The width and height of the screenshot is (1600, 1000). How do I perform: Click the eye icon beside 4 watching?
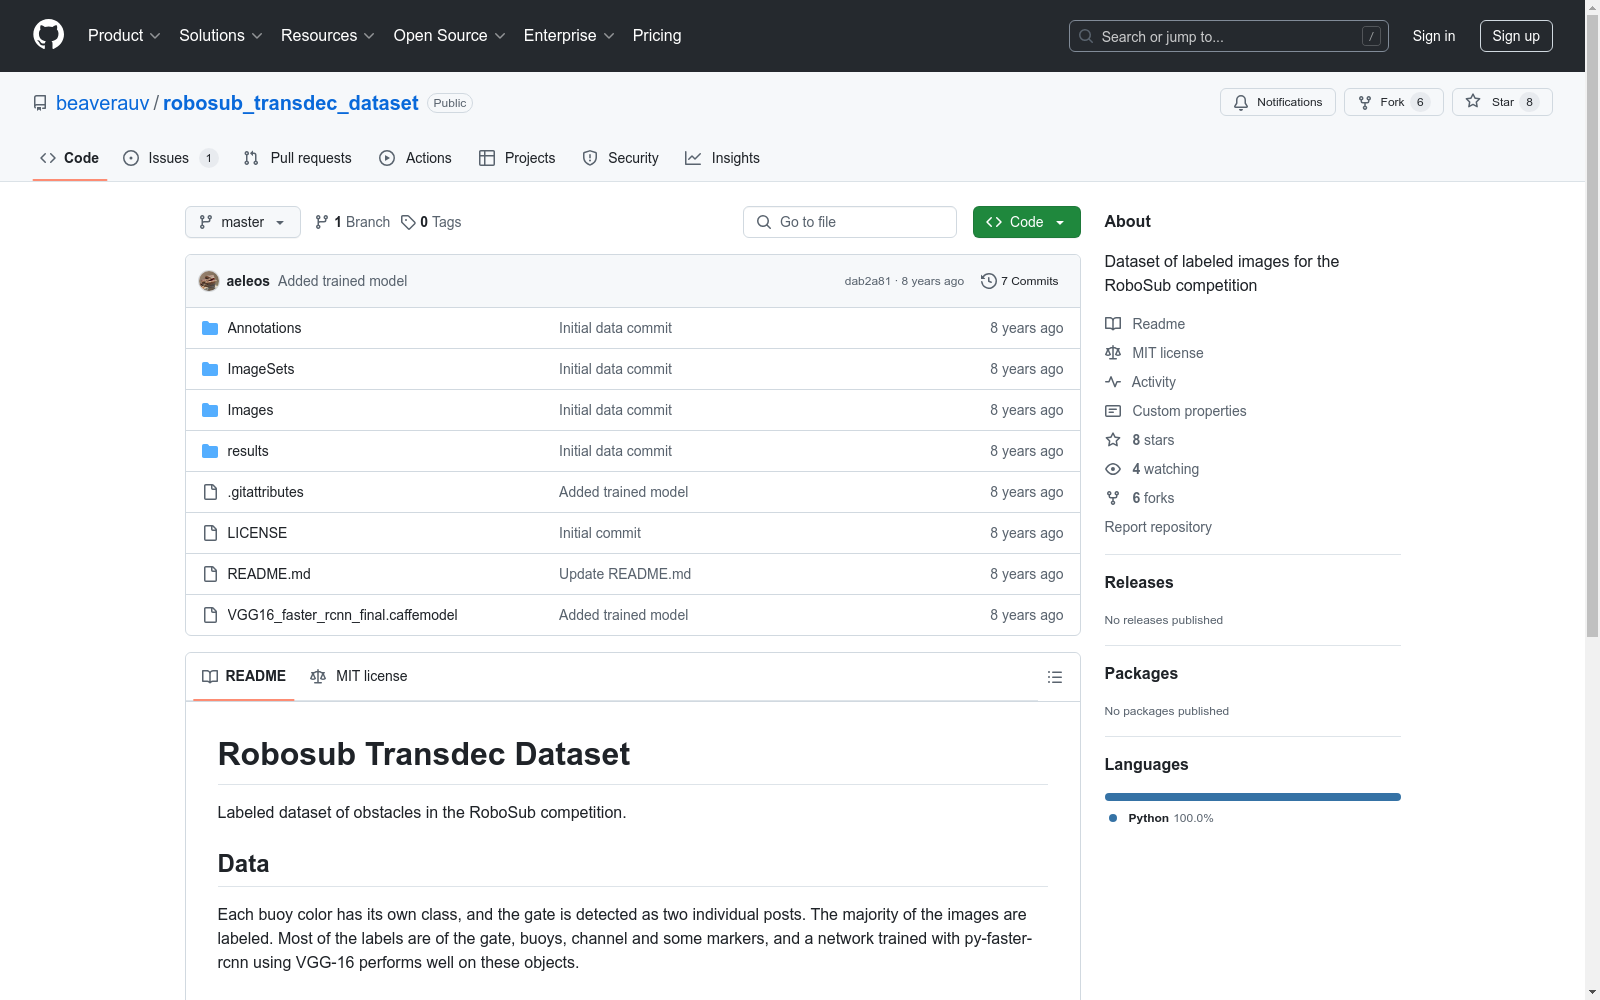tap(1113, 469)
